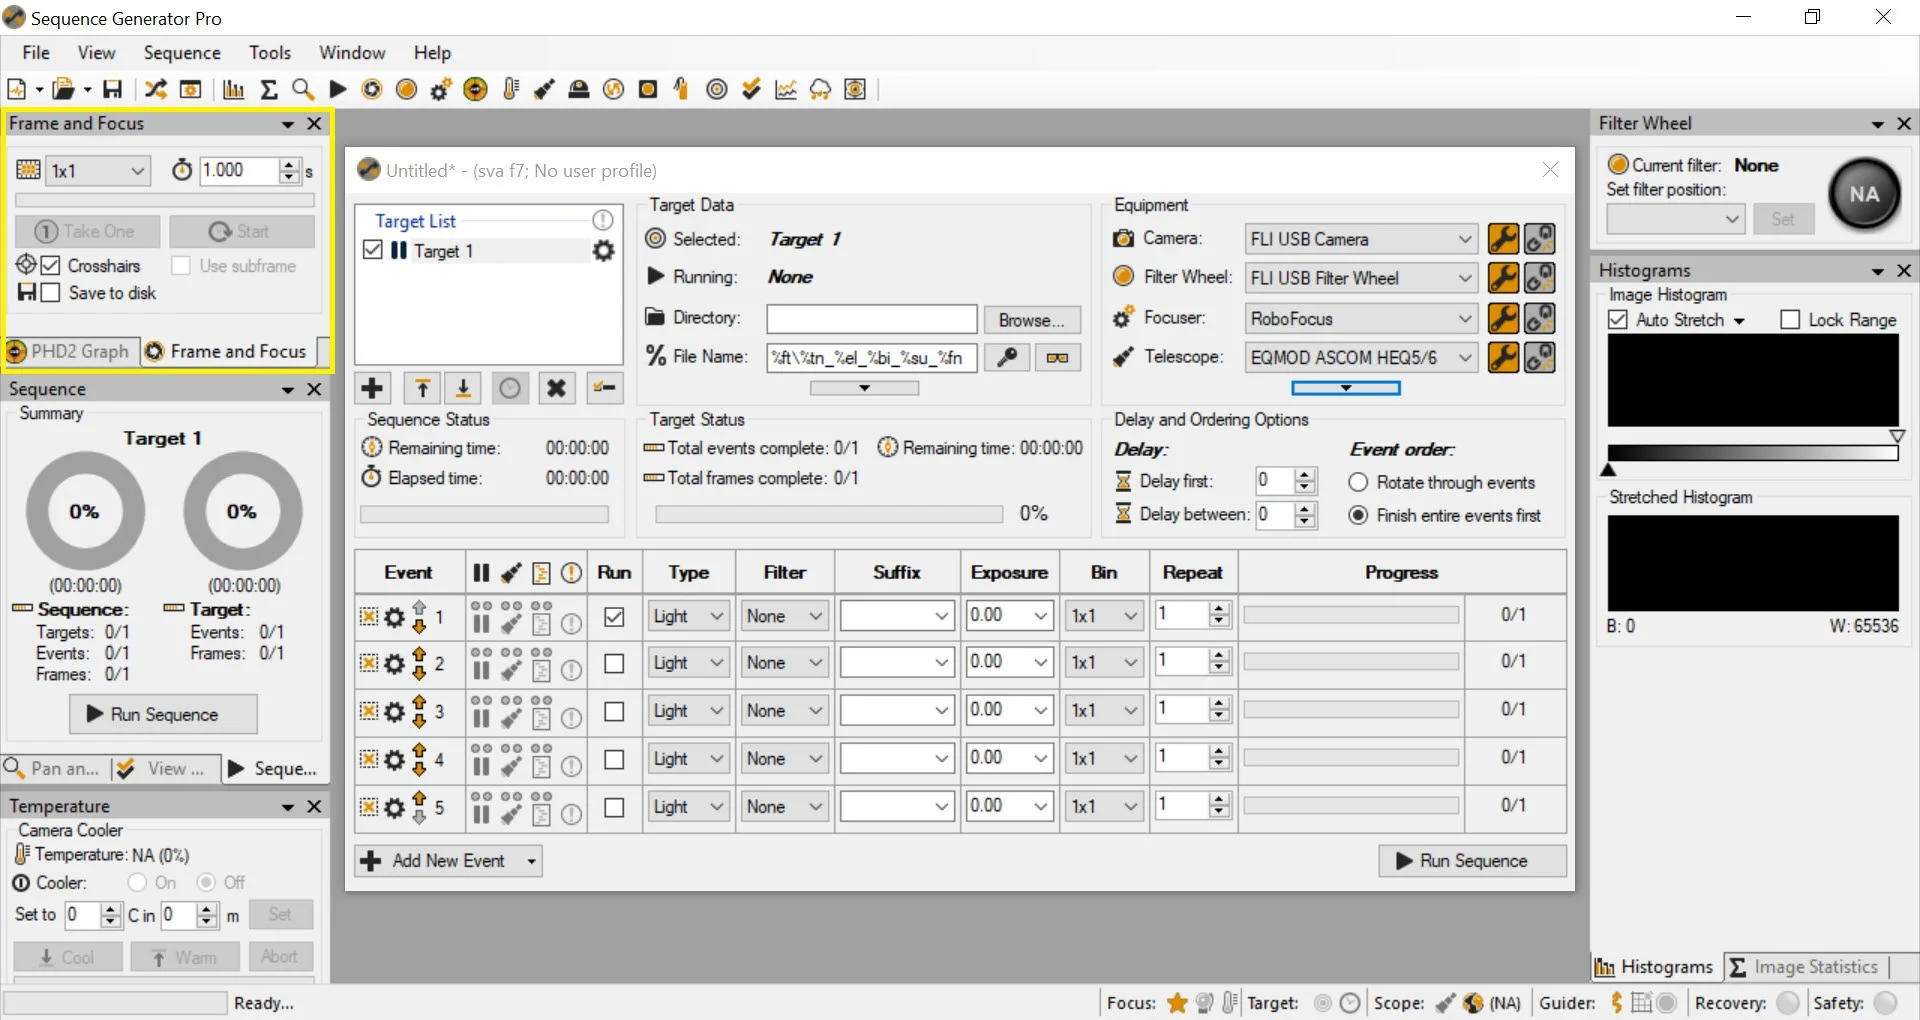Toggle Auto Stretch checkbox
Screen dimensions: 1920x1020
1618,320
